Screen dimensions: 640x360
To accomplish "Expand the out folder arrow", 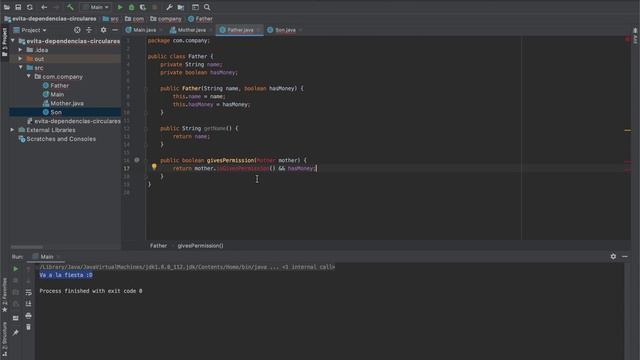I will (20, 59).
